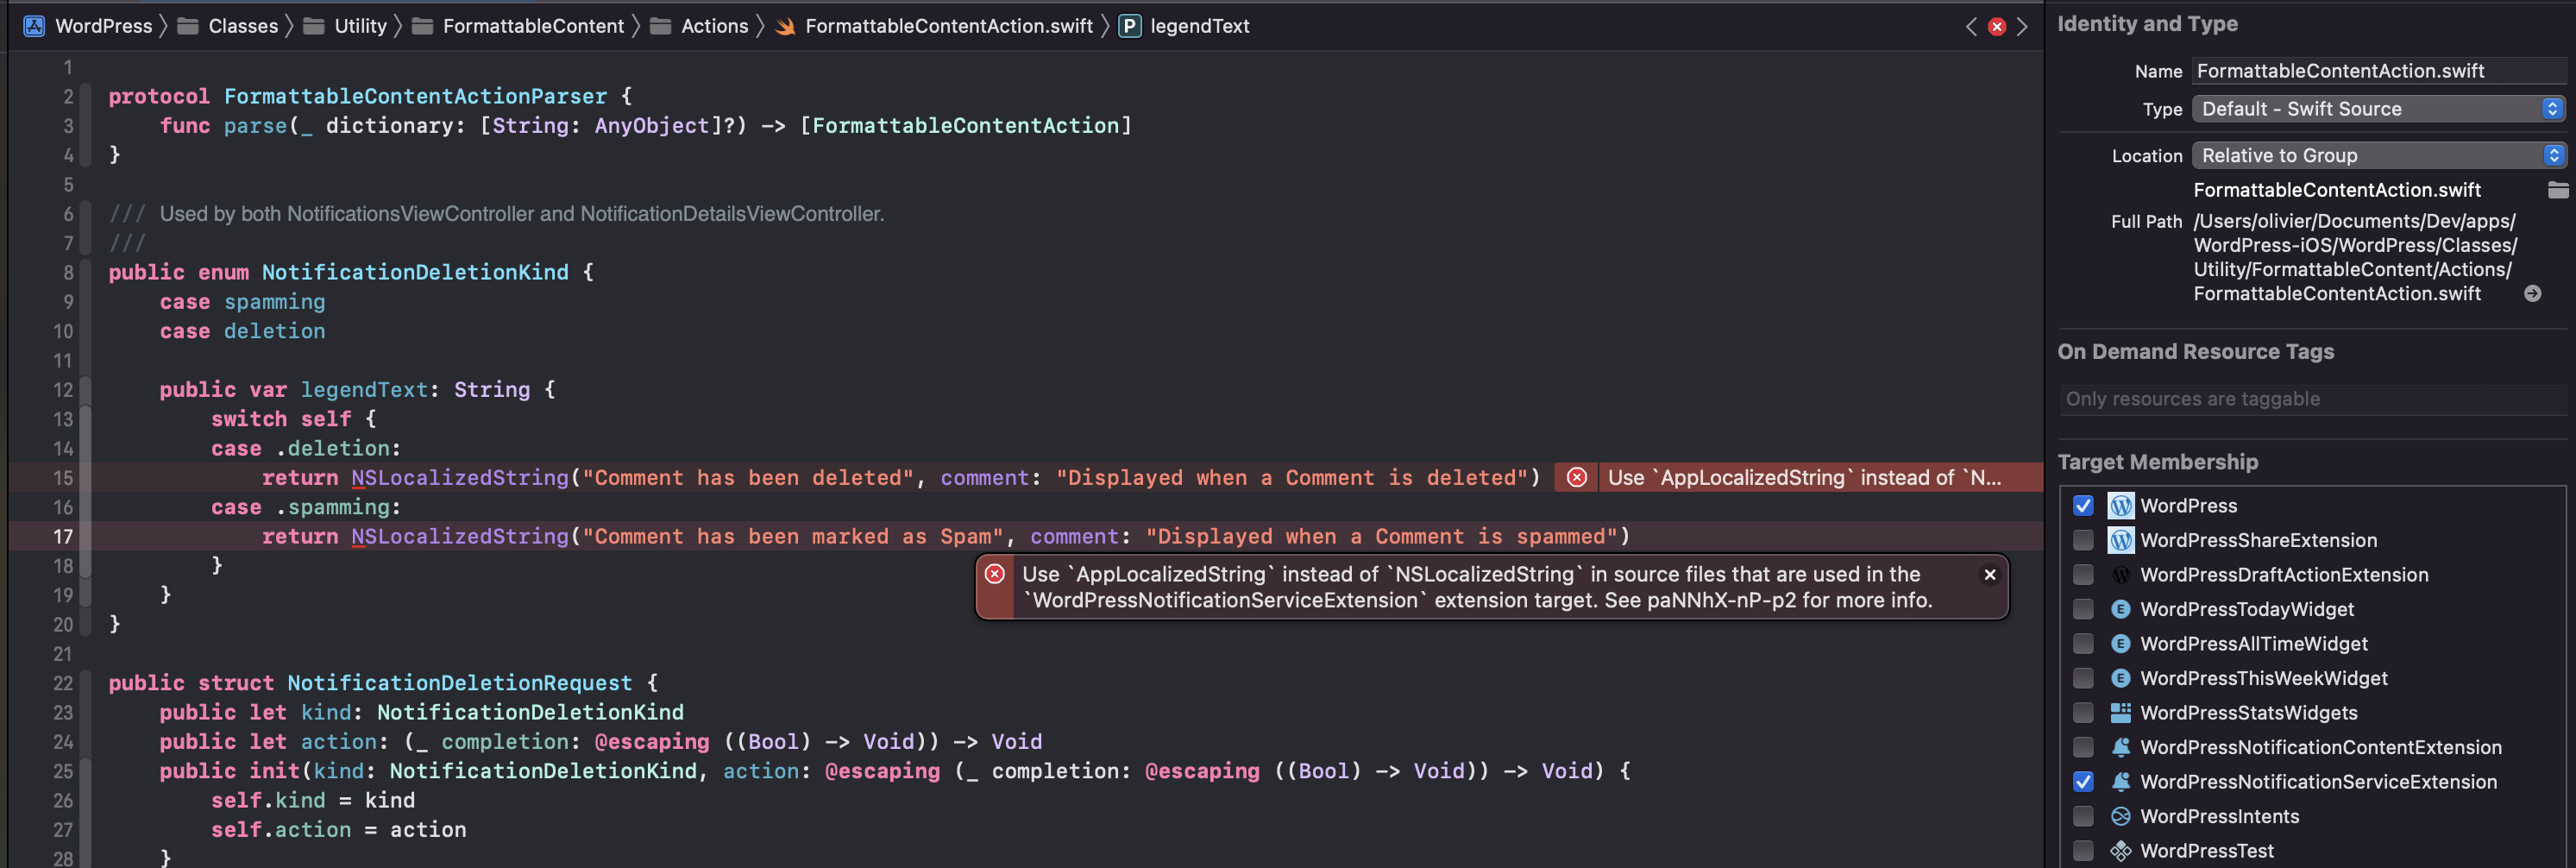The image size is (2576, 868).
Task: Click the error icon inside the expanded error popup
Action: (995, 574)
